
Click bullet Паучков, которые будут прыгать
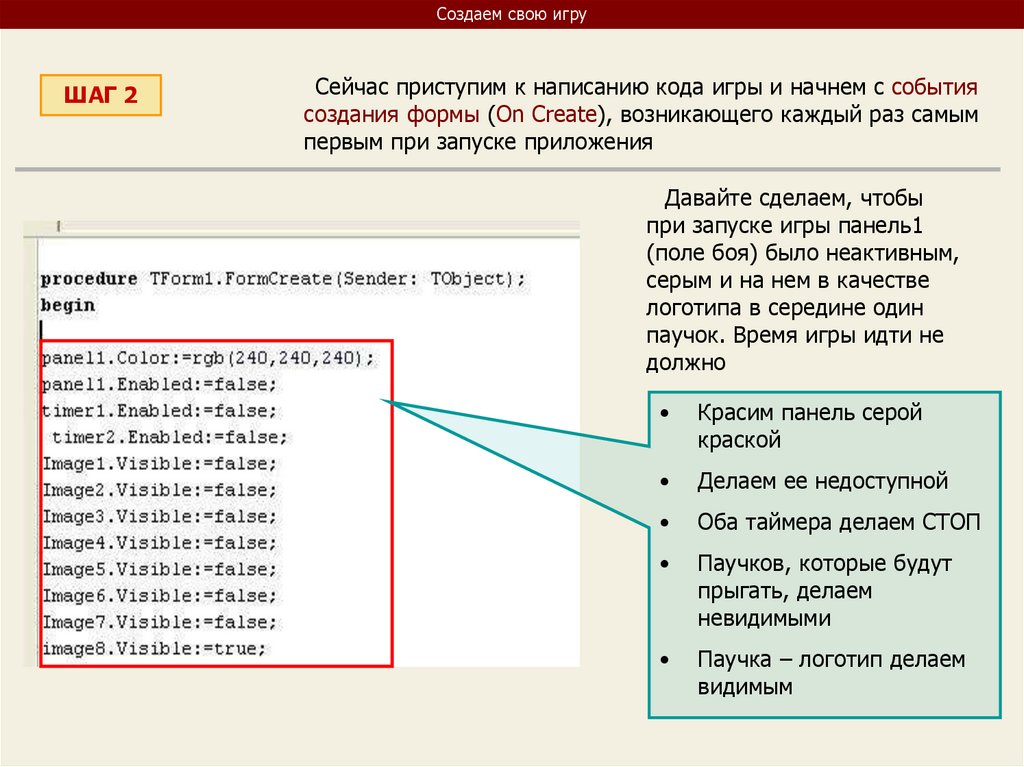point(824,591)
